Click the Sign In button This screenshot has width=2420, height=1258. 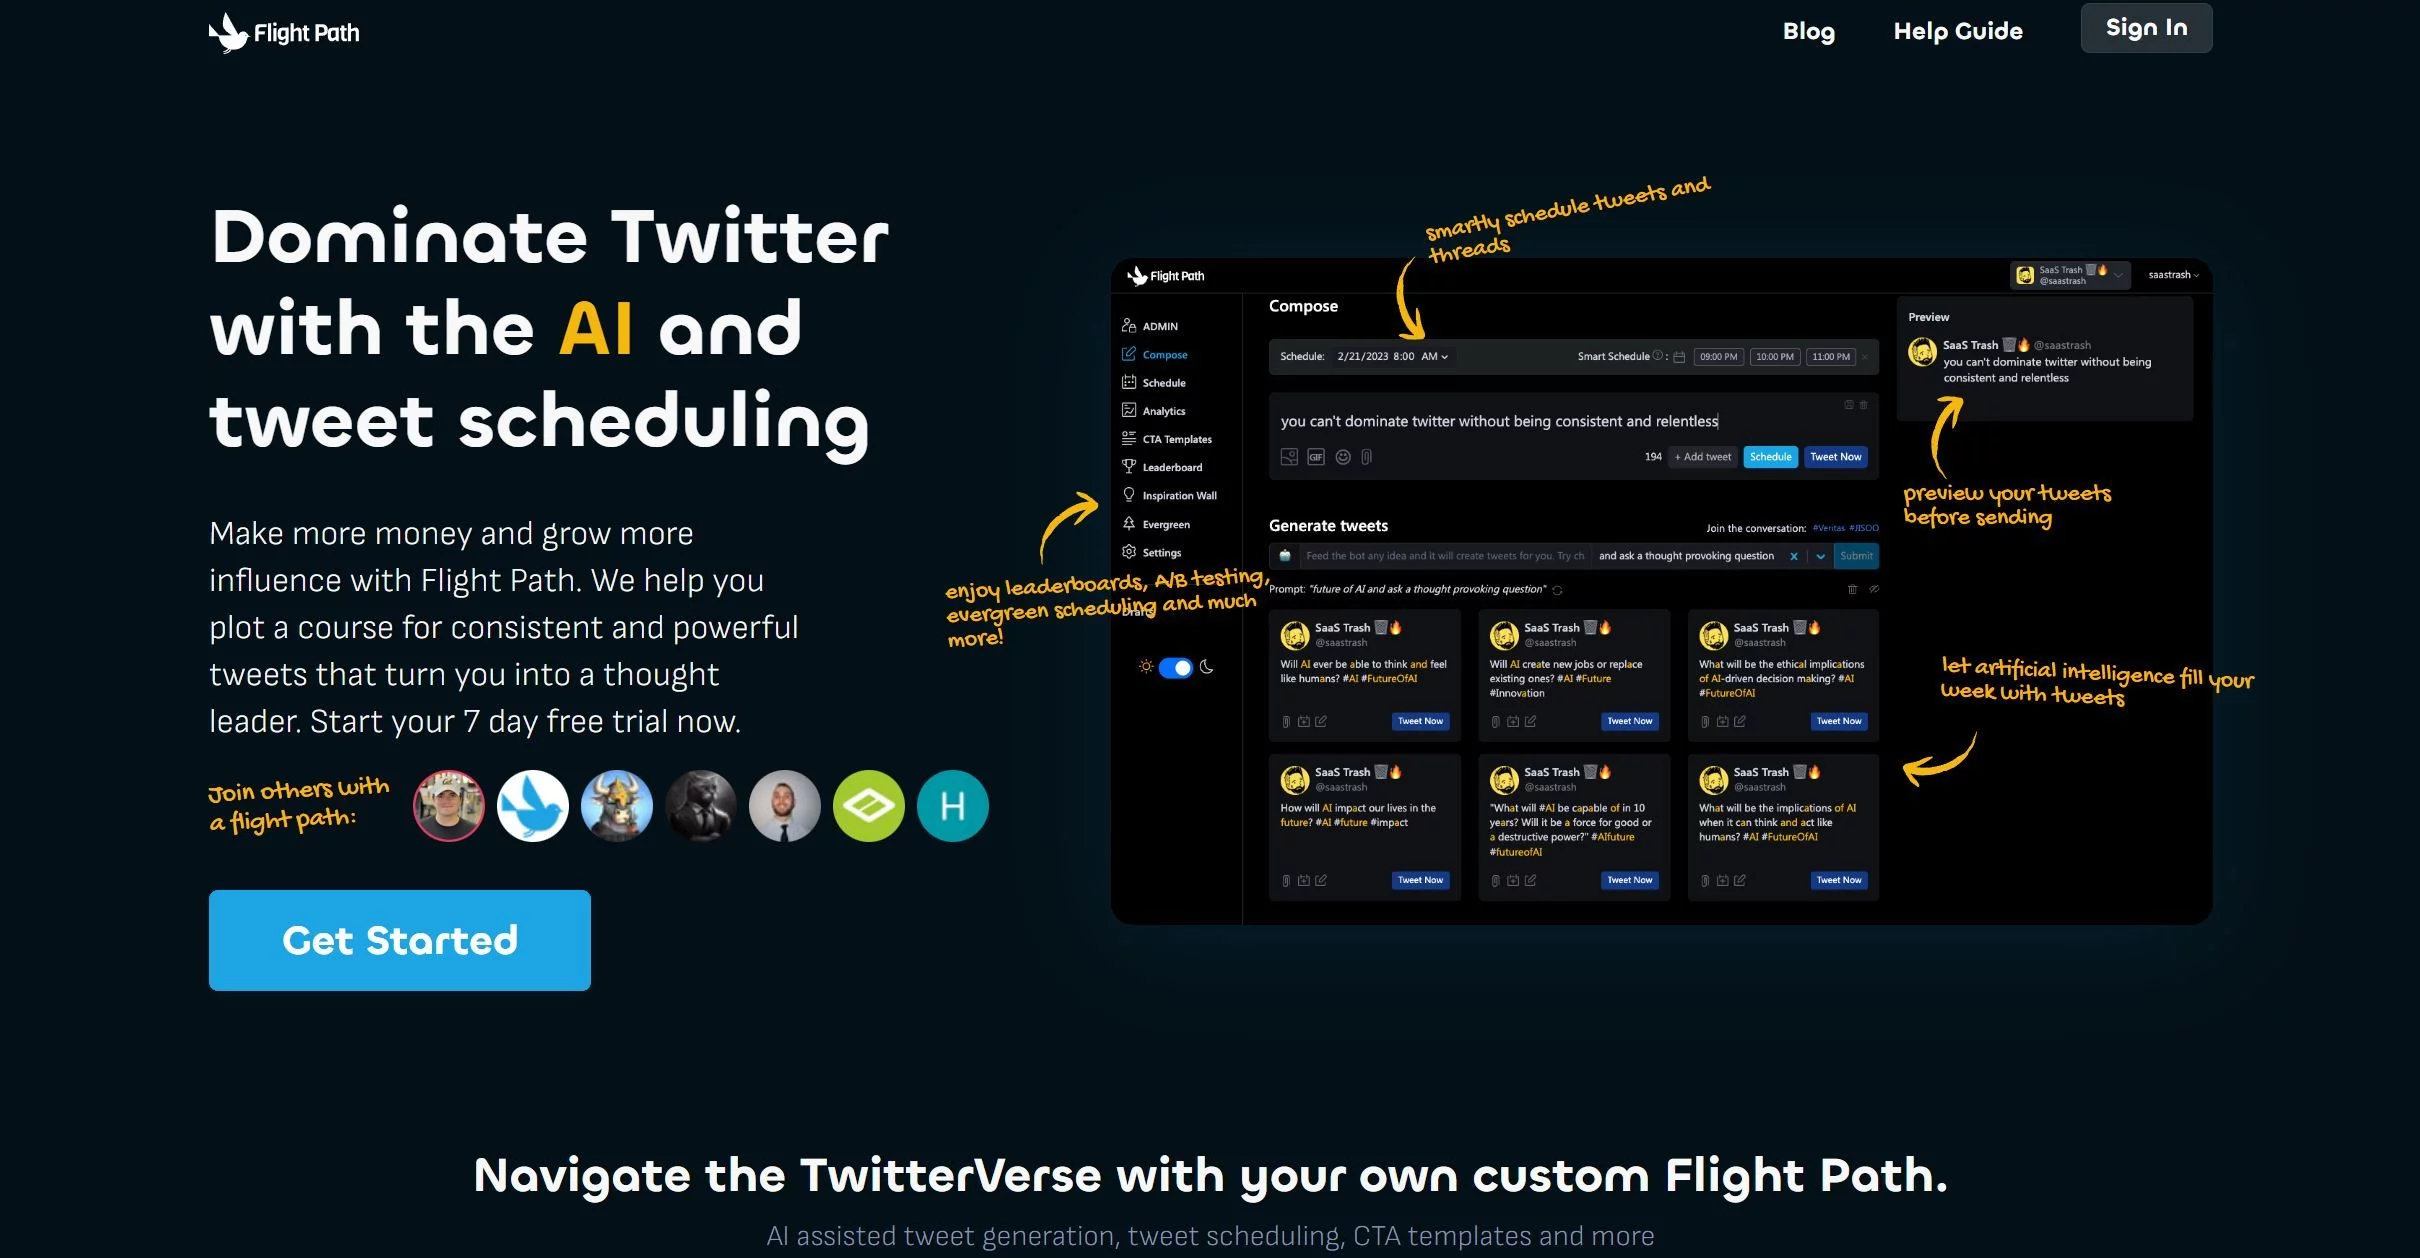[x=2145, y=27]
